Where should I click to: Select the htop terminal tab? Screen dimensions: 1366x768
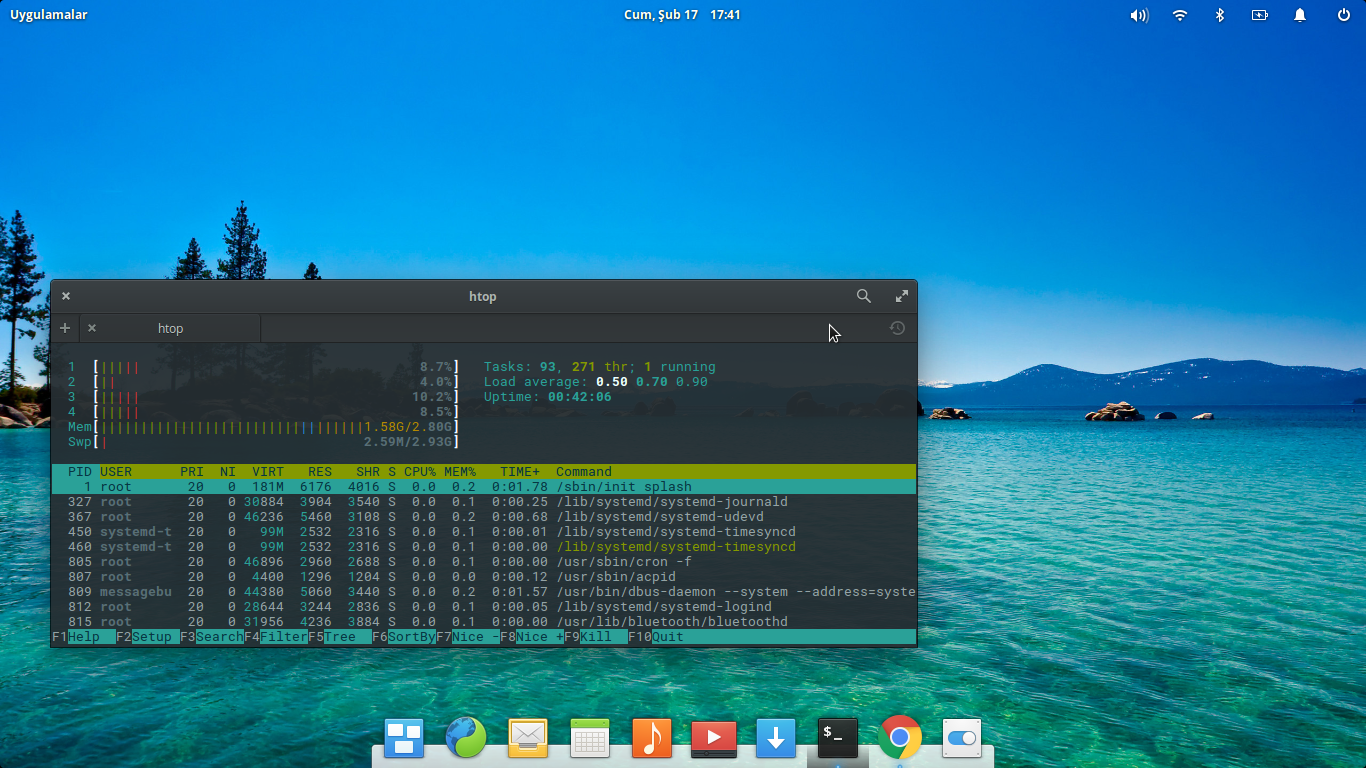[170, 328]
